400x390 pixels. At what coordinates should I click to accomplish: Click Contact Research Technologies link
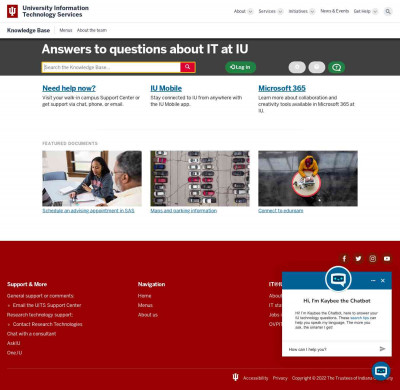click(x=47, y=324)
